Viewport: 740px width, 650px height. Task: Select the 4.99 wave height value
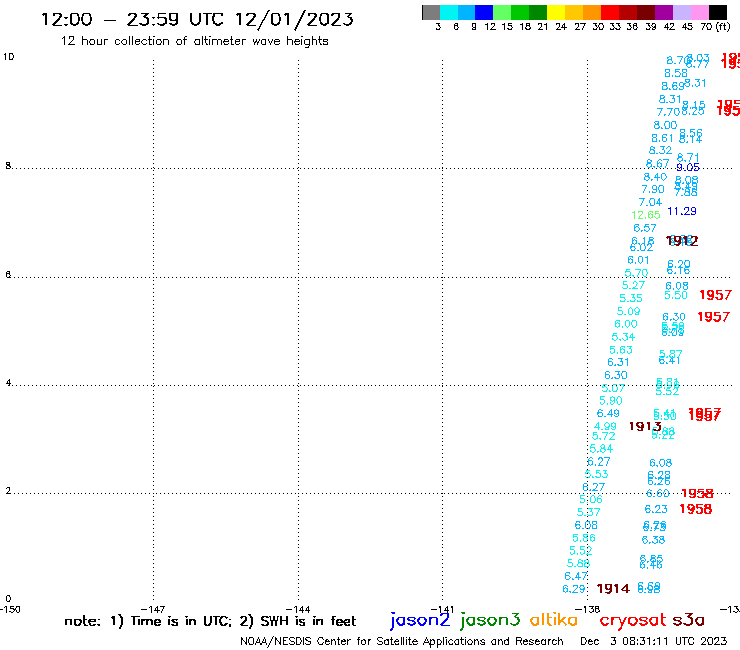coord(605,427)
